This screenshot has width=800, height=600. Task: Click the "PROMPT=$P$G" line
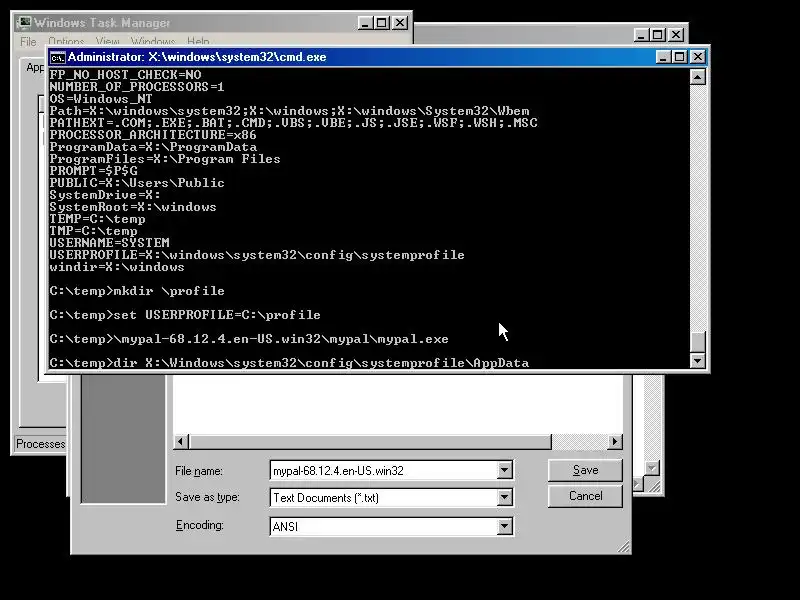pyautogui.click(x=93, y=171)
